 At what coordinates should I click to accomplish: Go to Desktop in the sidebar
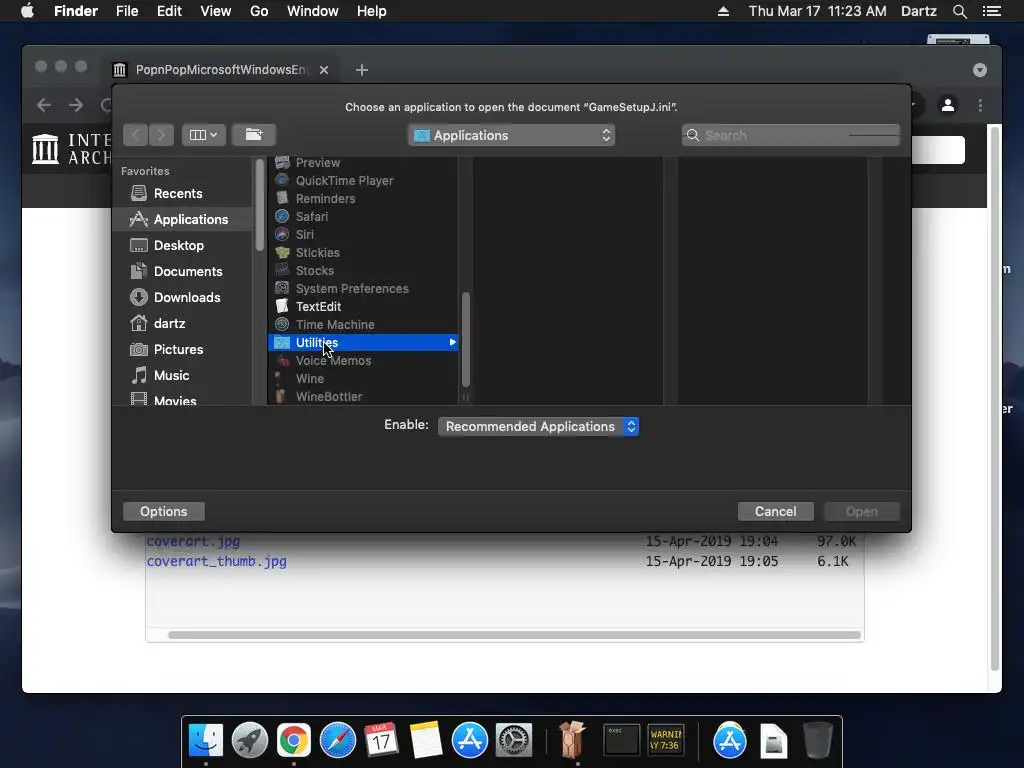coord(167,246)
